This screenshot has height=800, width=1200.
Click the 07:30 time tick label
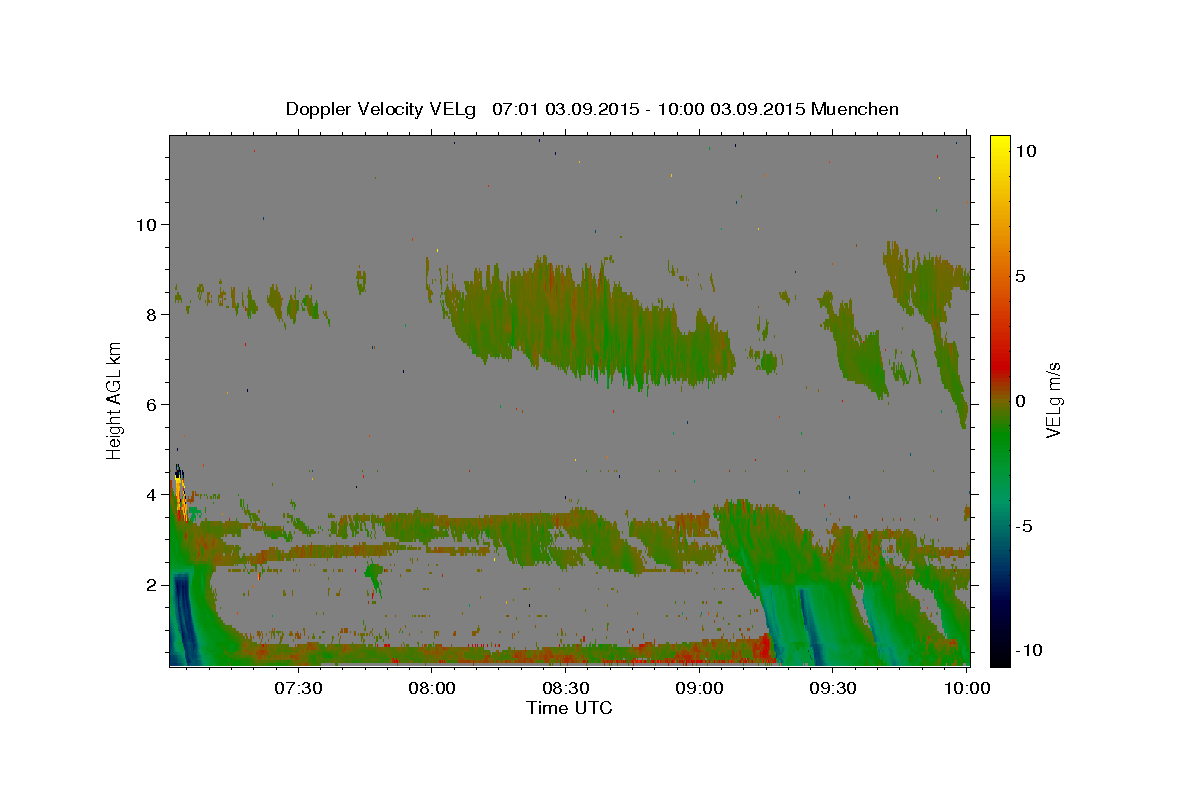tap(299, 688)
